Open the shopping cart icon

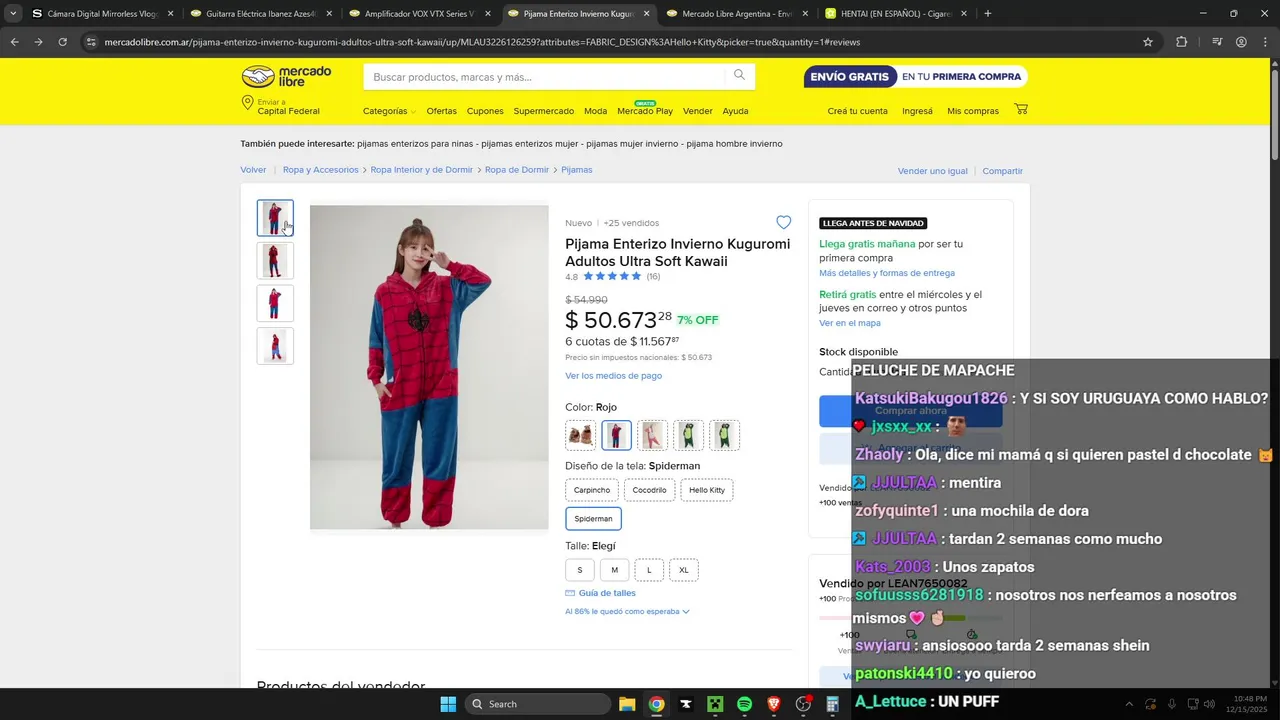coord(1021,109)
